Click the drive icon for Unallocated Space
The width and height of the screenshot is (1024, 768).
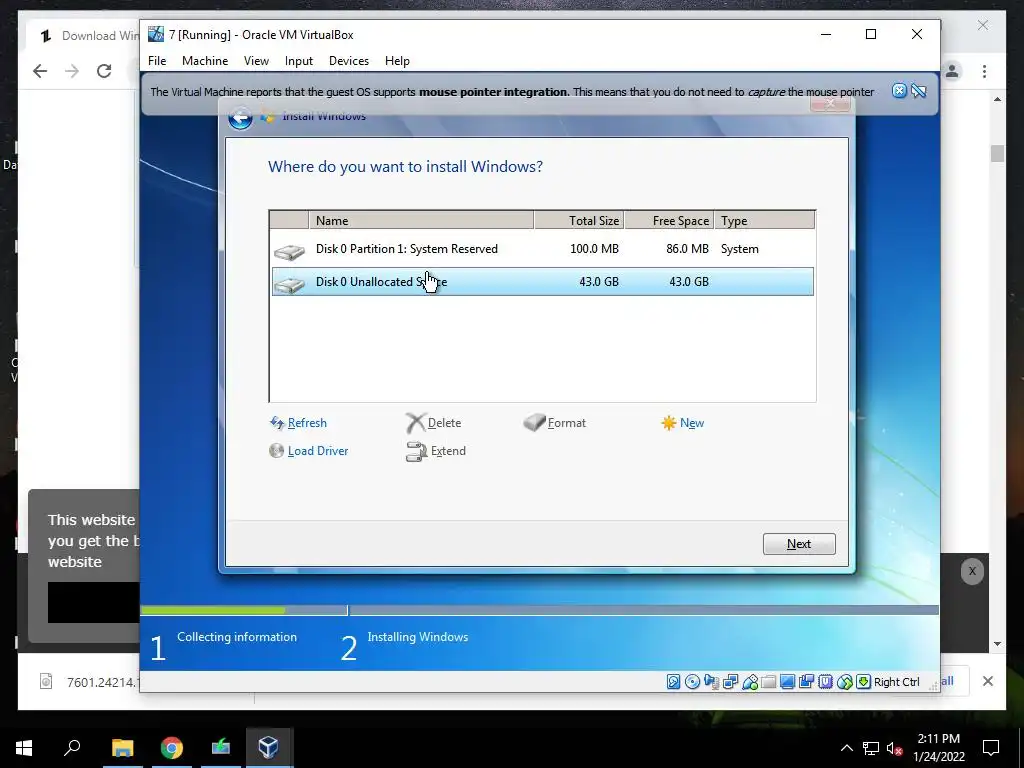pos(289,284)
